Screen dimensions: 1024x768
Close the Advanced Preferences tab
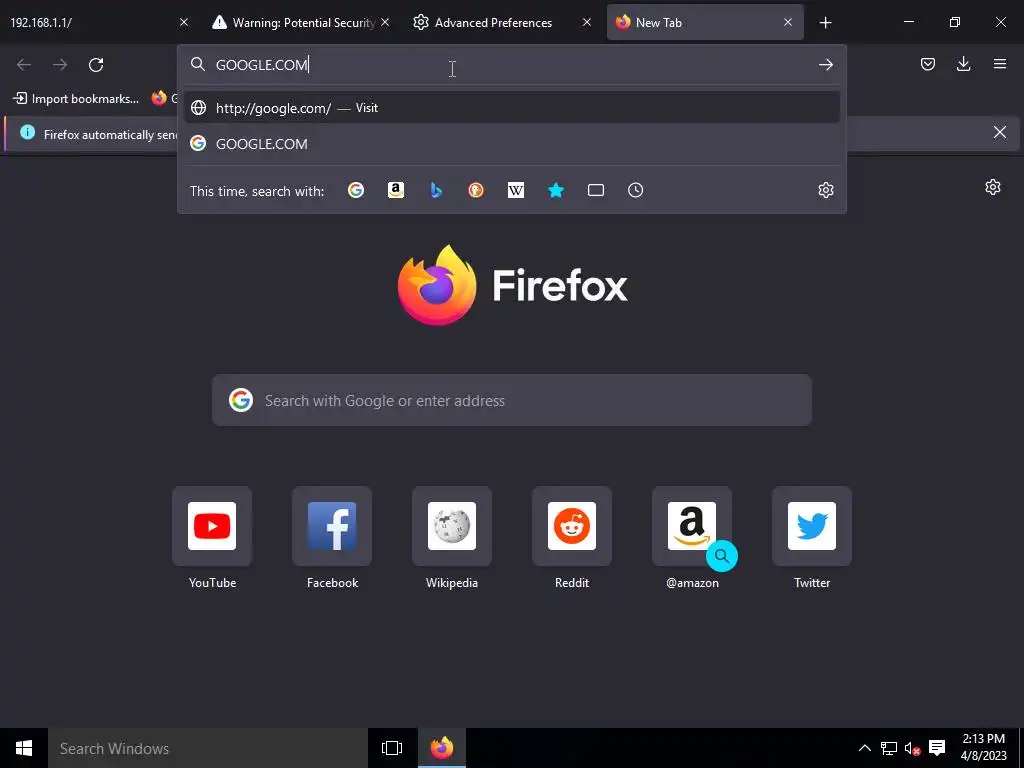[x=586, y=22]
